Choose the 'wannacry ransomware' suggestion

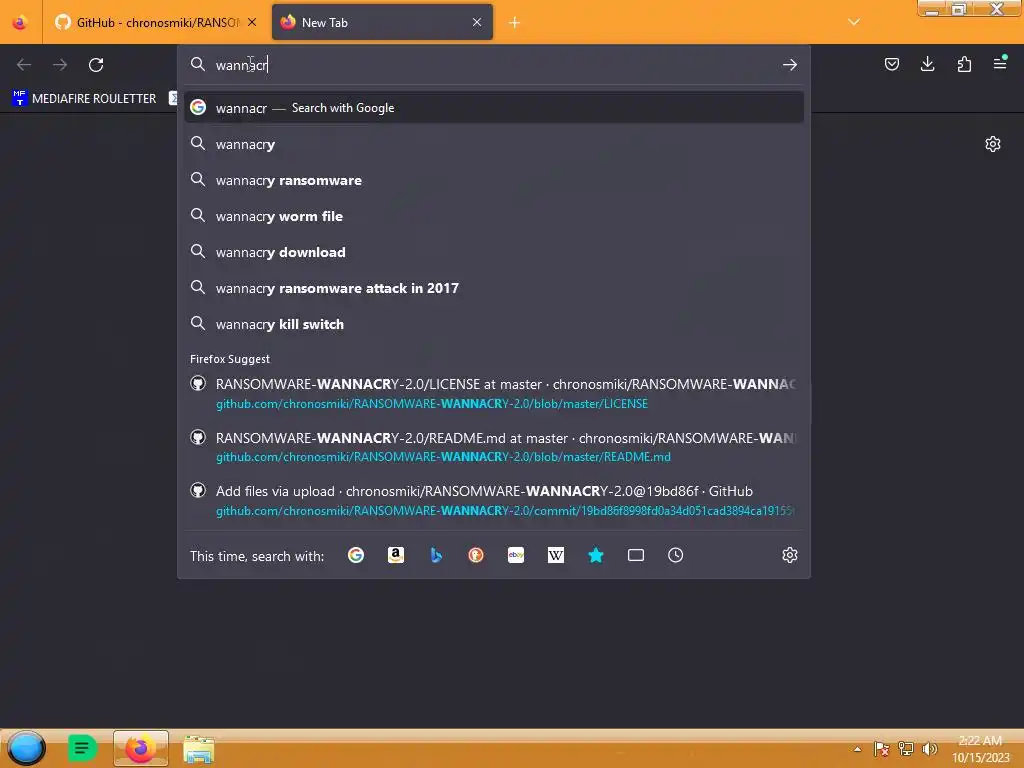click(x=494, y=180)
